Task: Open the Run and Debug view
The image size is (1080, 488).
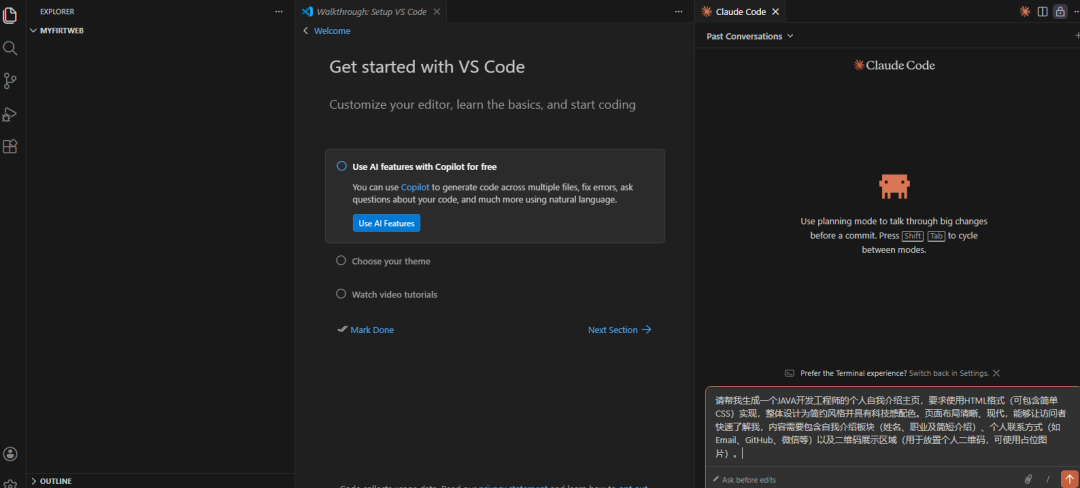Action: 11,114
